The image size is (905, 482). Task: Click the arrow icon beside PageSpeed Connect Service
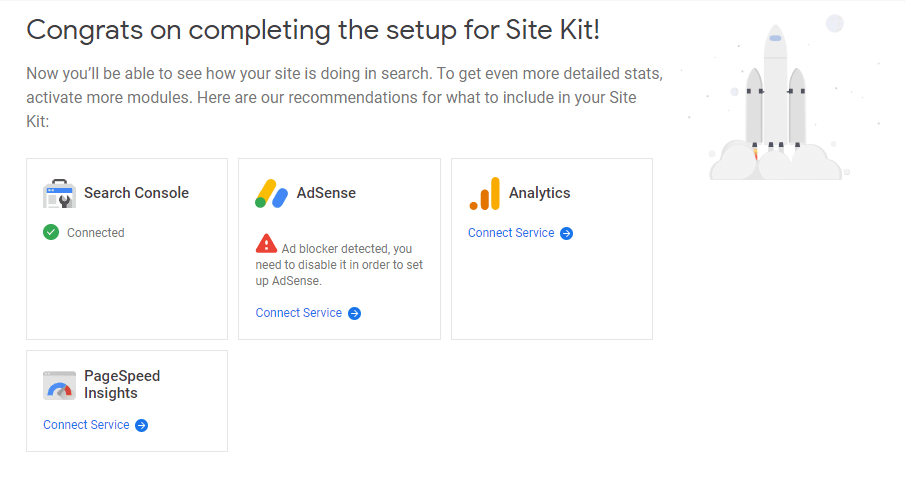[141, 425]
